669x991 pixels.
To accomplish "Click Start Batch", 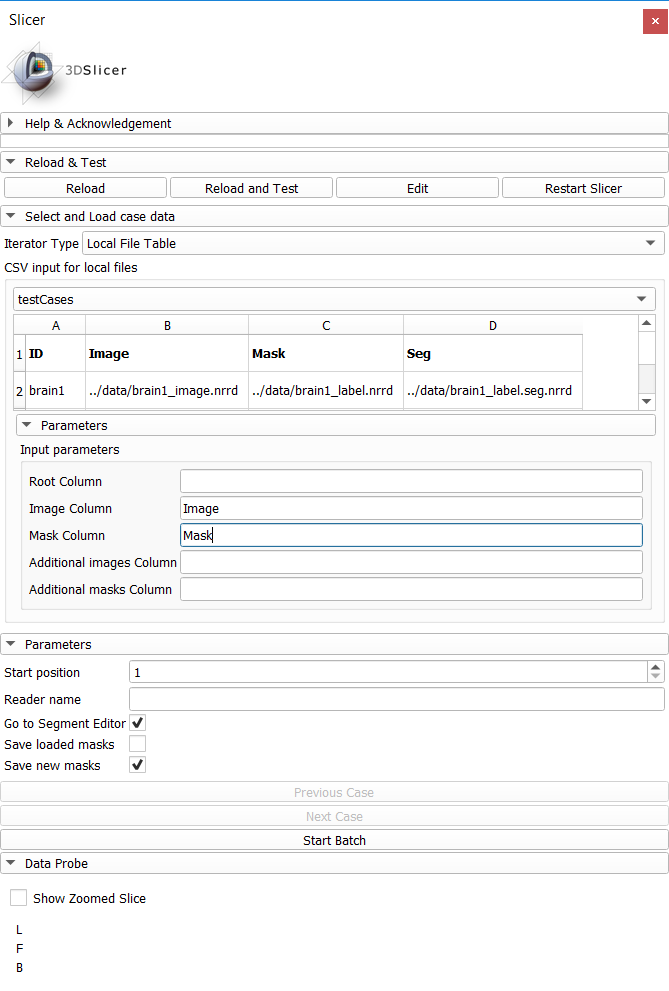I will [334, 840].
